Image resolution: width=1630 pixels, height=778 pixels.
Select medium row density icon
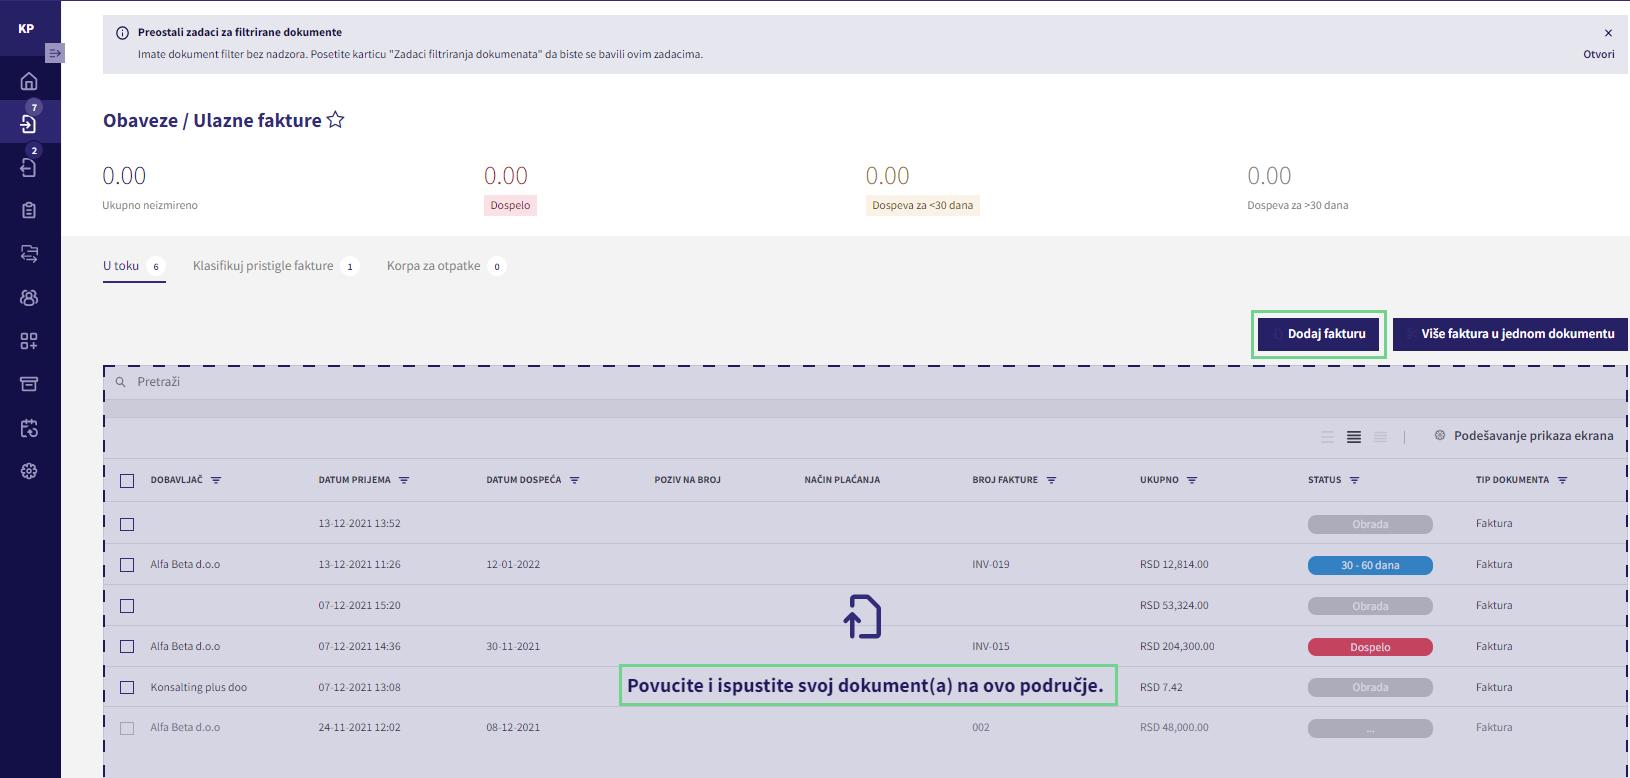pos(1354,437)
